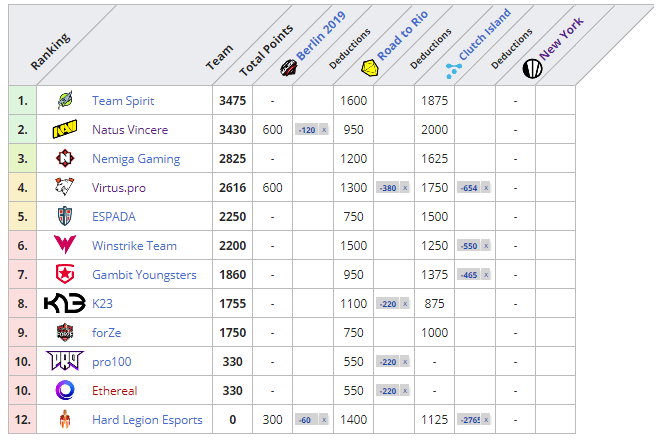
Task: Click the forZe logo icon
Action: tap(65, 332)
